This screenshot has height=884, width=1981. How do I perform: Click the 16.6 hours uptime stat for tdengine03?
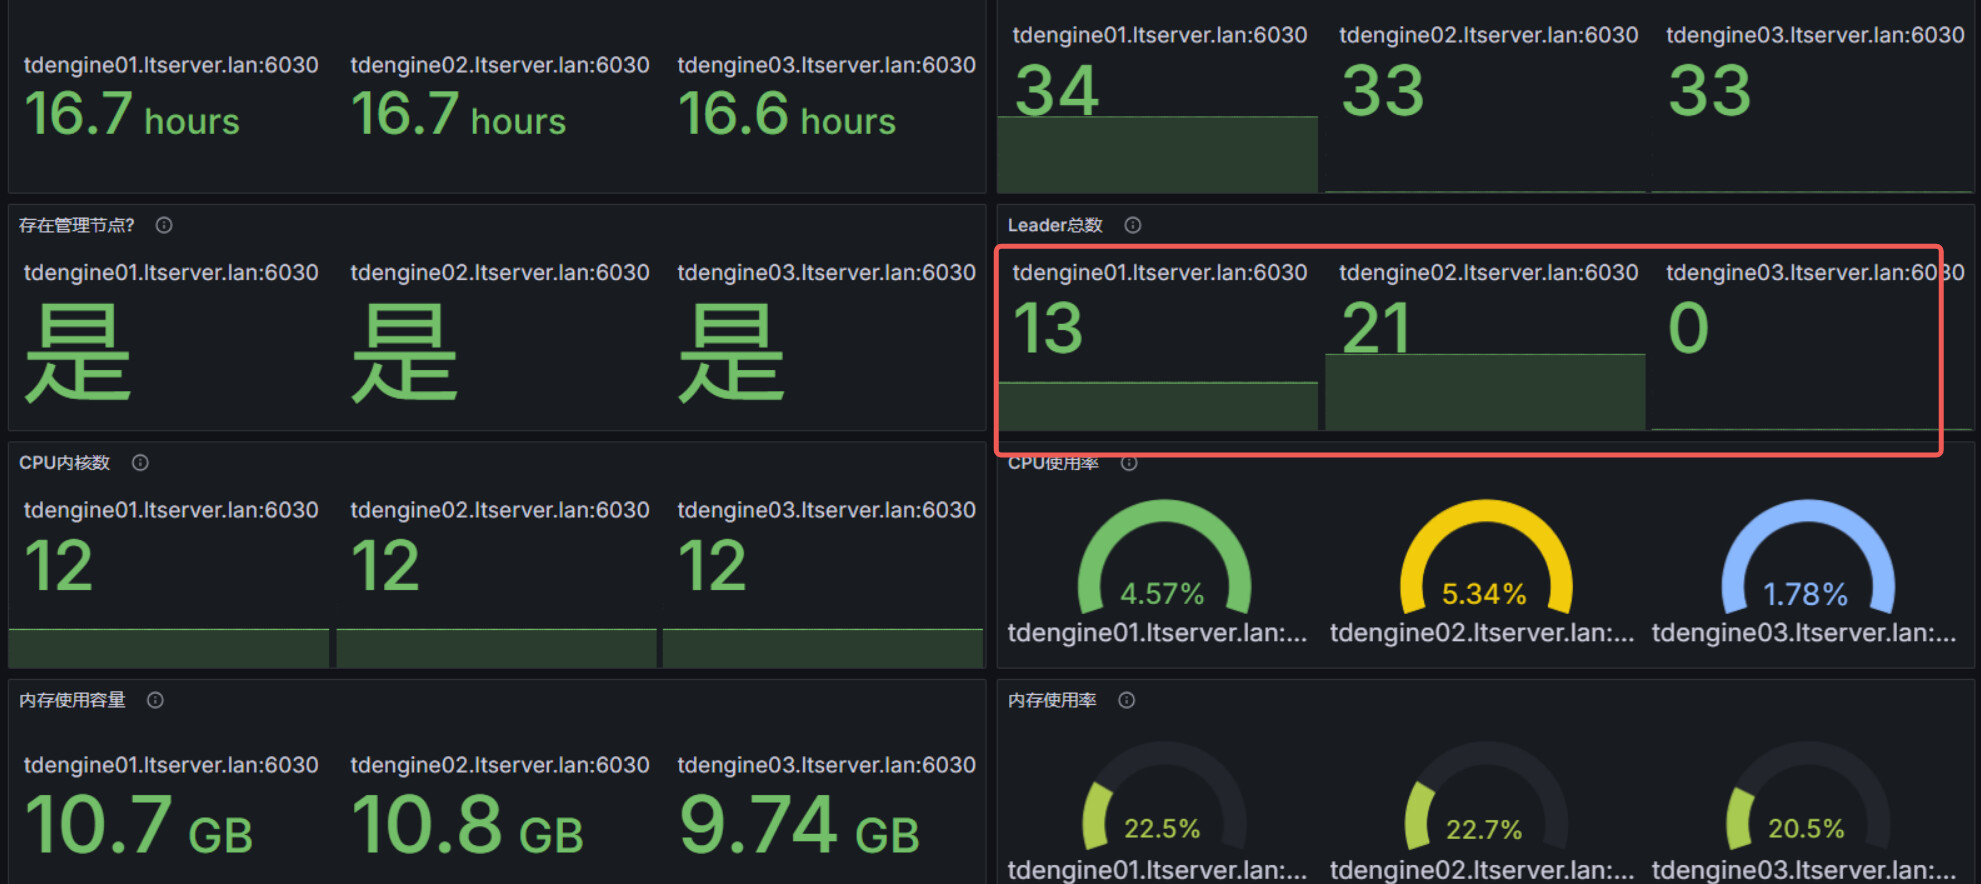click(786, 115)
